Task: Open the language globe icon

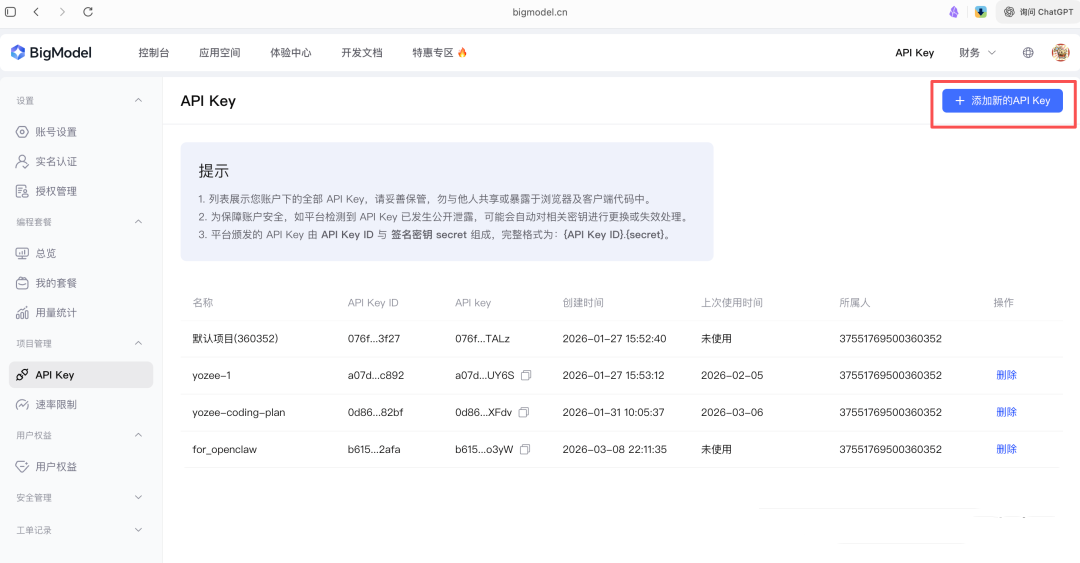Action: click(x=1028, y=53)
